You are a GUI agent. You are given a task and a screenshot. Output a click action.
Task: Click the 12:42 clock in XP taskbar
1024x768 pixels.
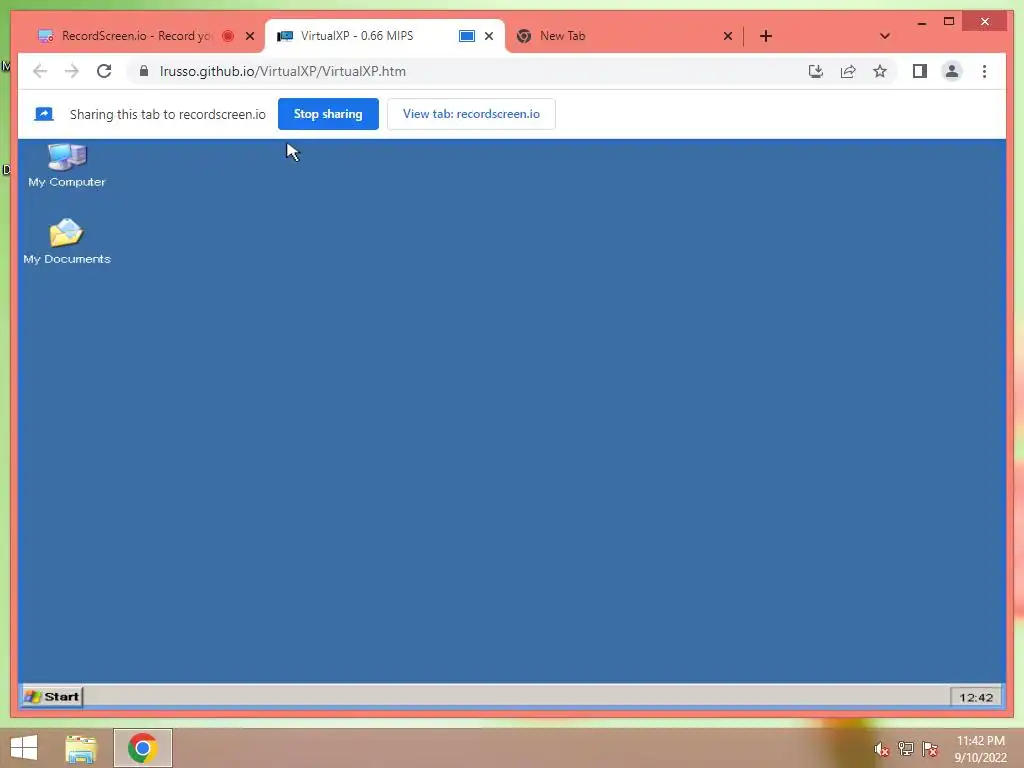click(976, 697)
